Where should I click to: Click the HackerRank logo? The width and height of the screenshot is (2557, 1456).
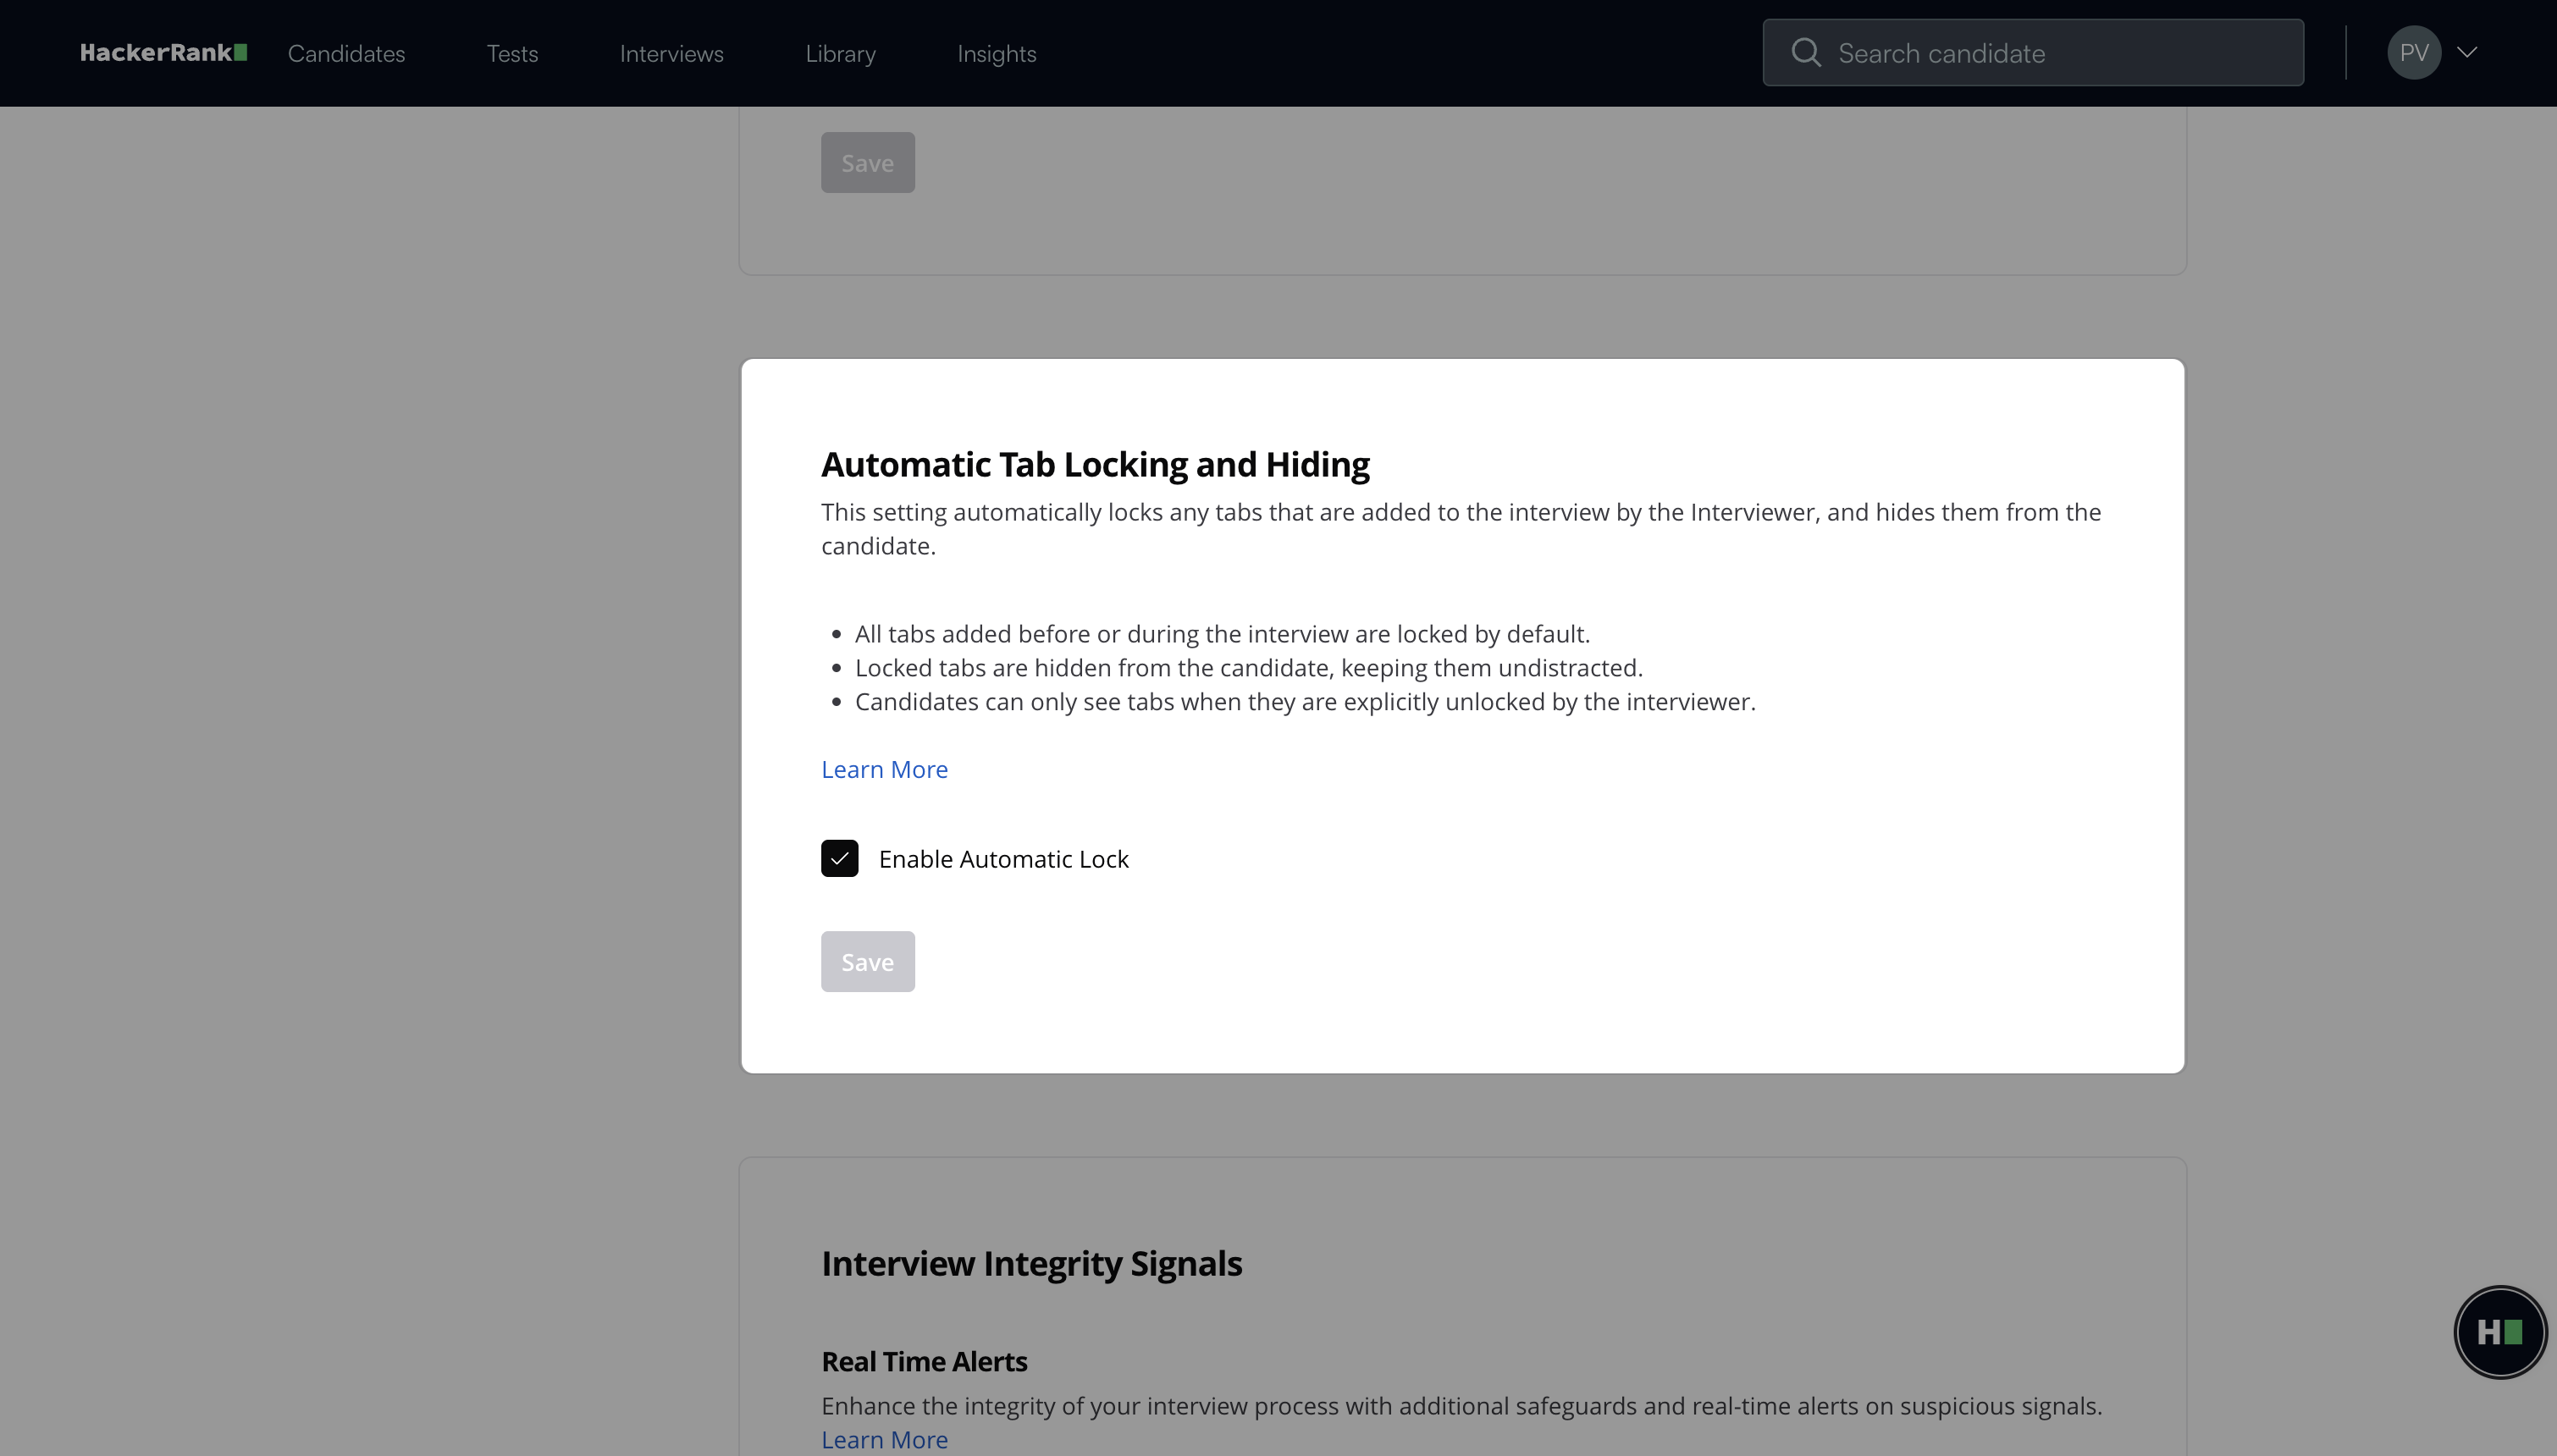(163, 53)
